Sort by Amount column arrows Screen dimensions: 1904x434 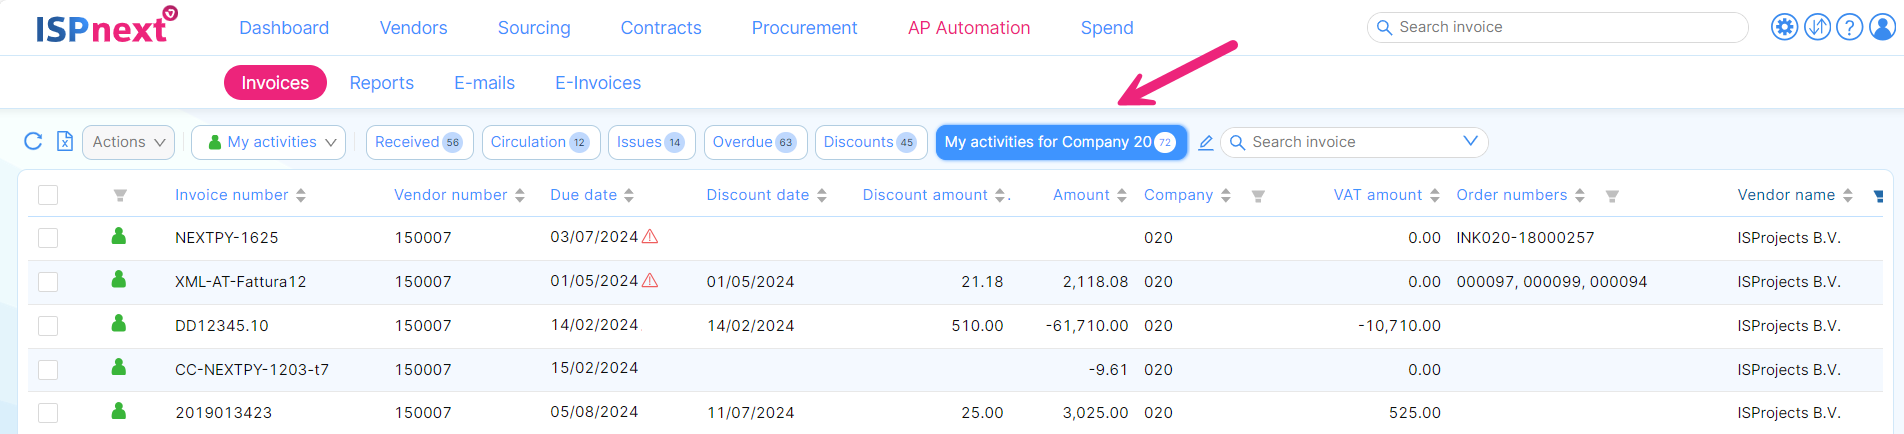(1122, 196)
